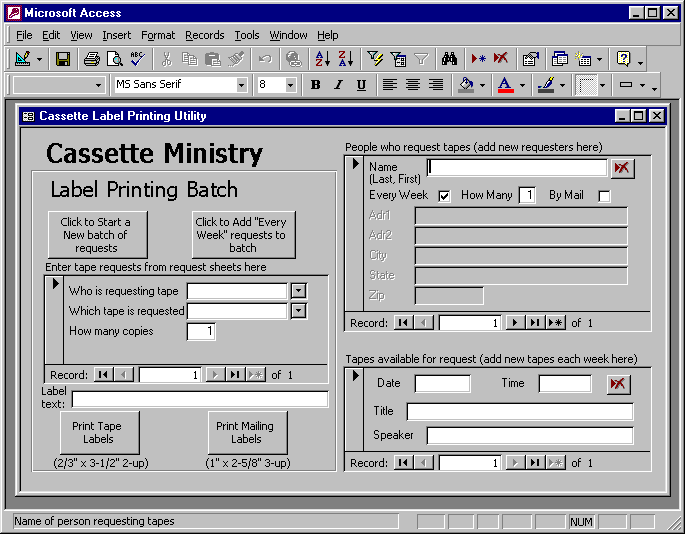Delete the requester record with X button
Viewport: 685px width, 534px height.
click(622, 168)
